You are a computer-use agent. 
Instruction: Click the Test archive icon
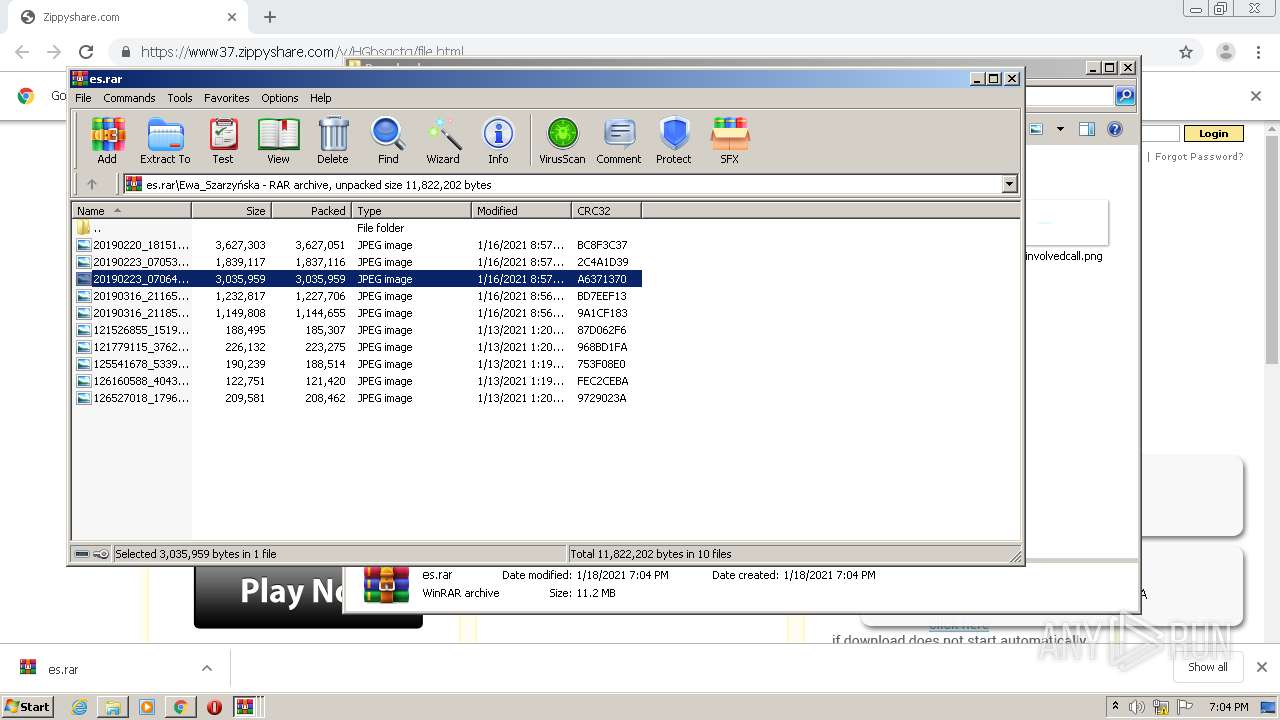(223, 140)
